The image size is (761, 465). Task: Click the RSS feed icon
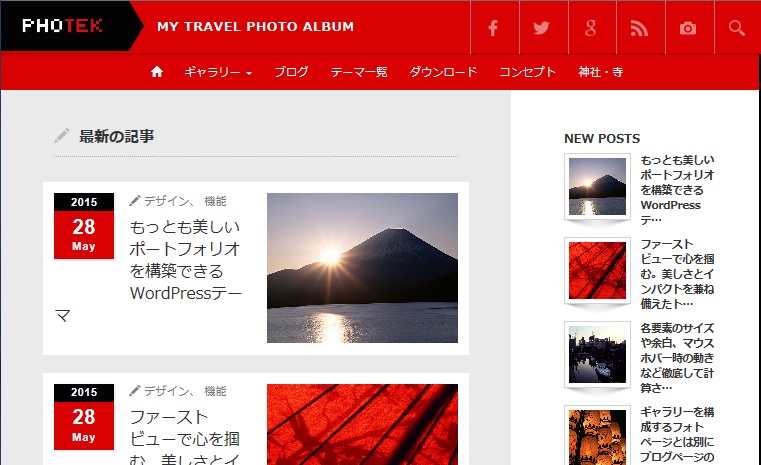click(641, 28)
